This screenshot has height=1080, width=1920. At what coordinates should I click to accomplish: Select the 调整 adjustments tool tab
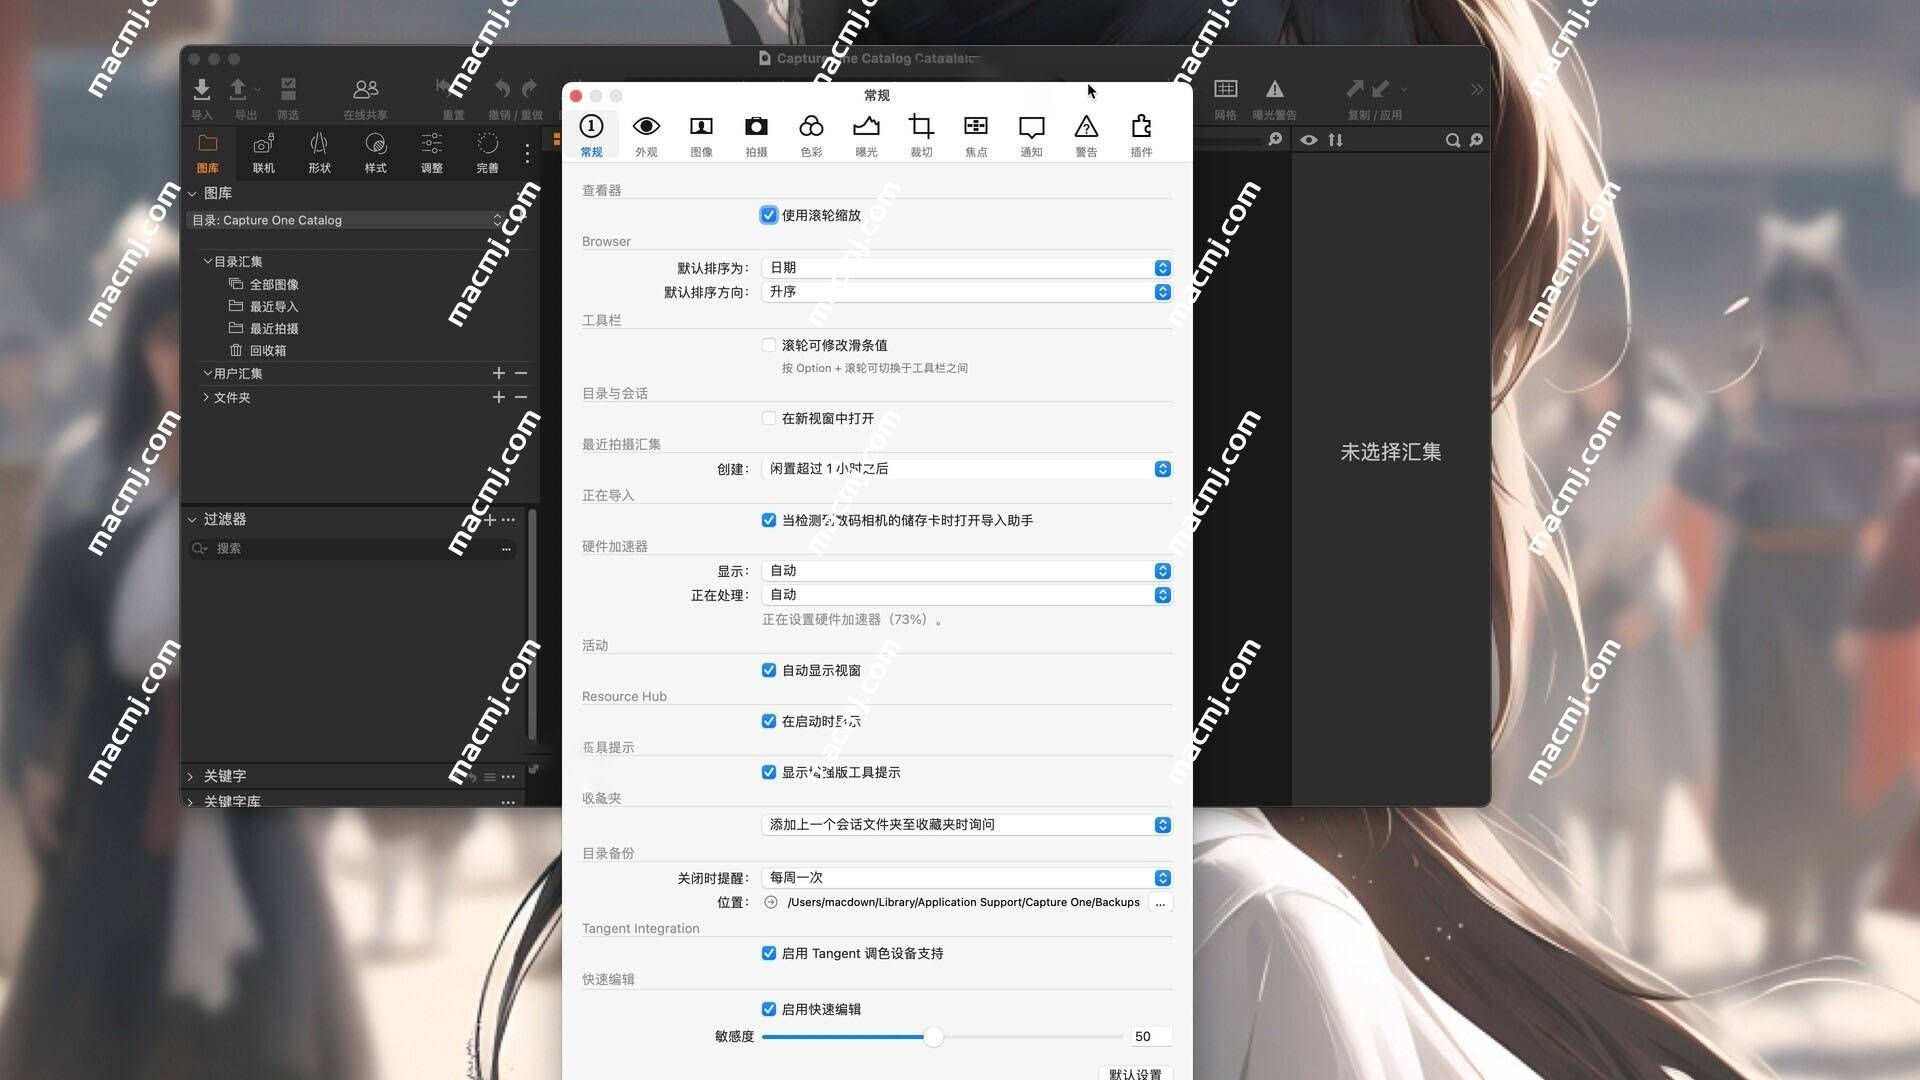[431, 153]
